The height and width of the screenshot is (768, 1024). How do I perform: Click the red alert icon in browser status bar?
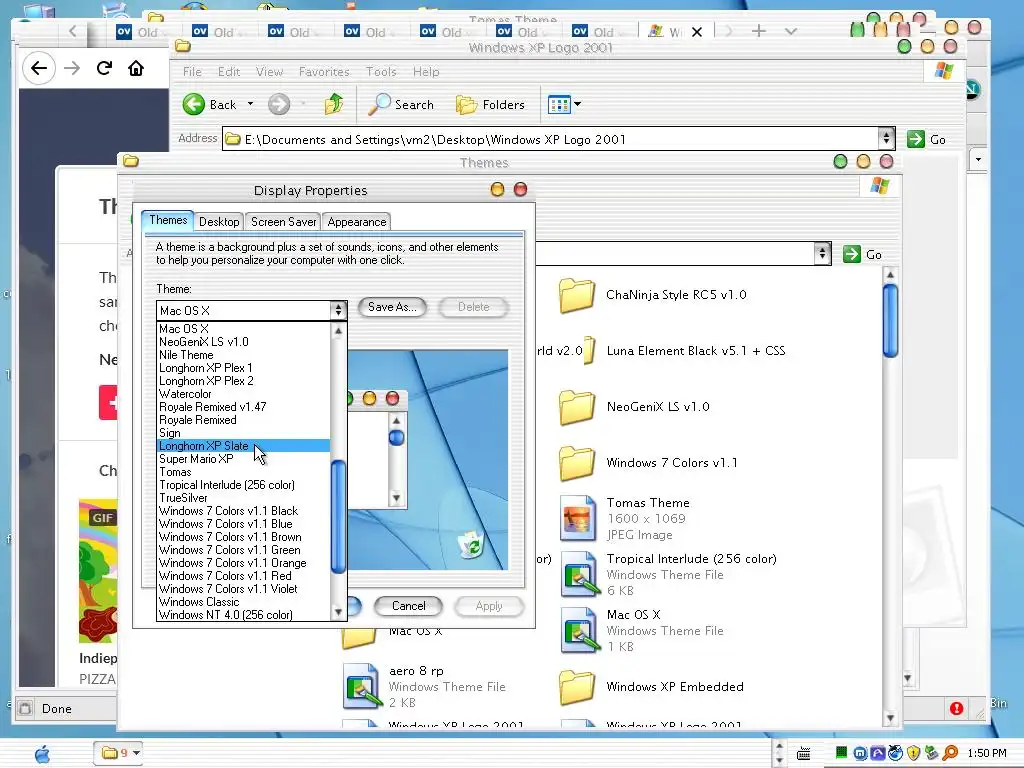956,709
